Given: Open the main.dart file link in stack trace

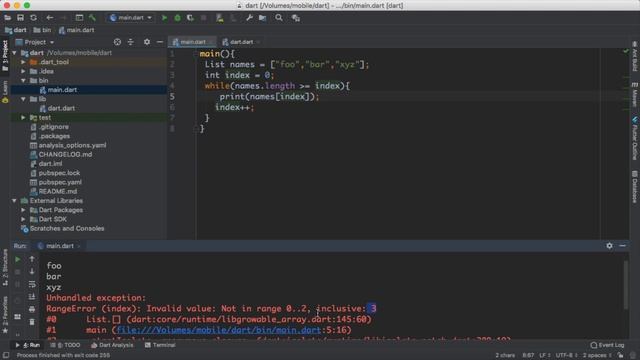Looking at the screenshot, I should click(219, 330).
